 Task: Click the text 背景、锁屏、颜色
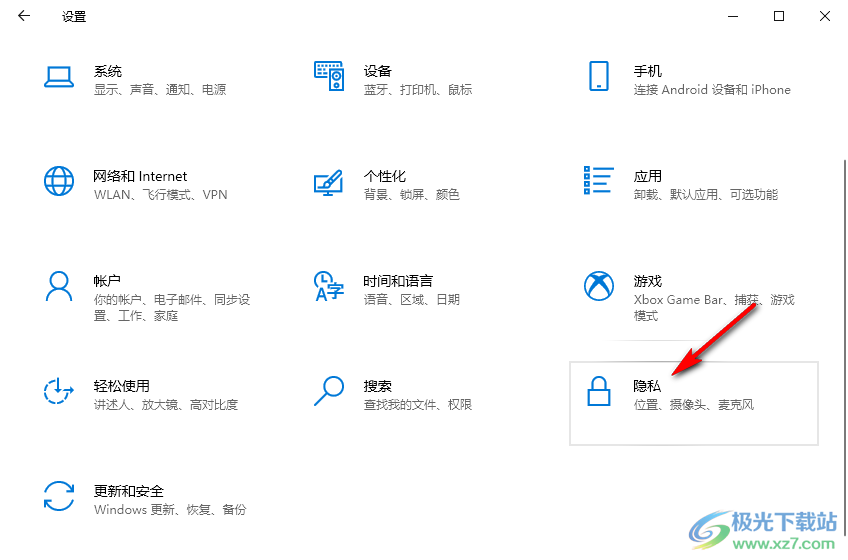(412, 194)
